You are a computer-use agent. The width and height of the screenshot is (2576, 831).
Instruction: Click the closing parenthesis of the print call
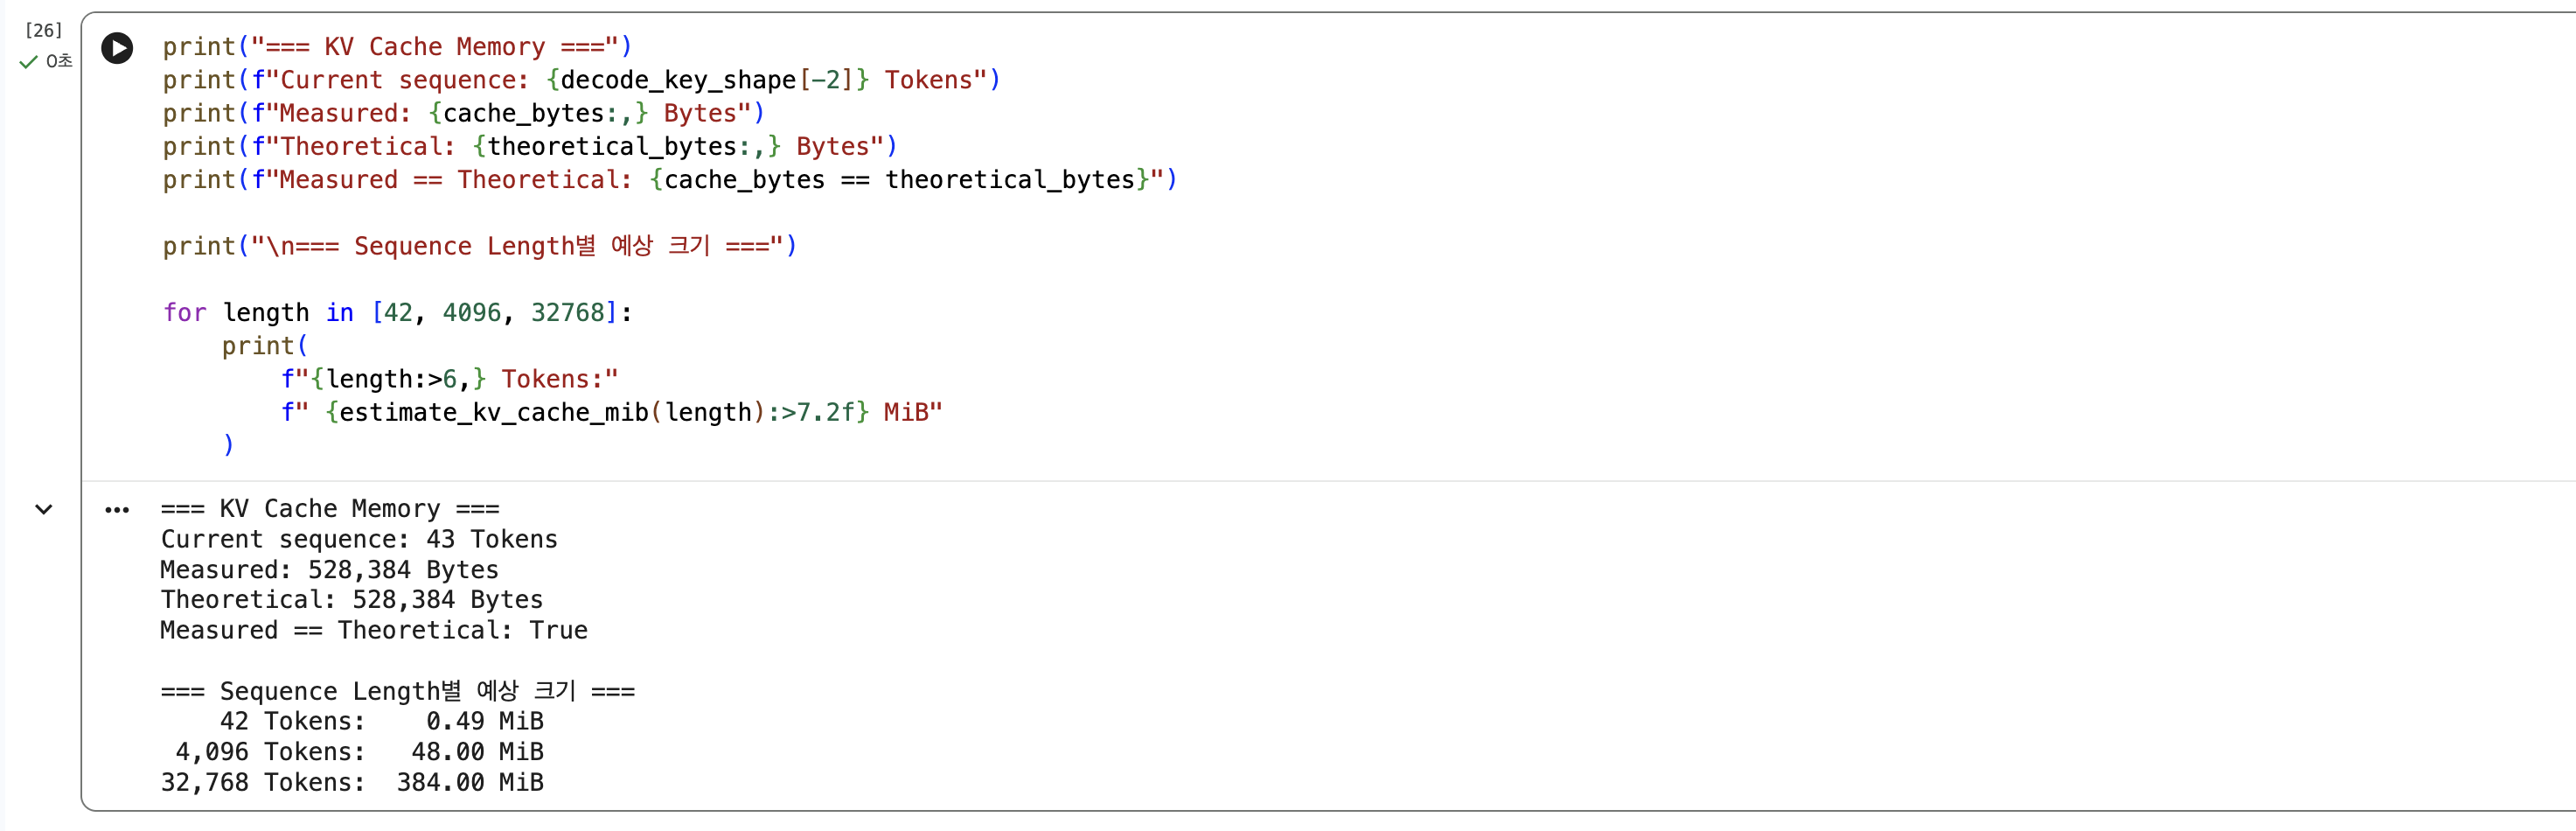[228, 445]
